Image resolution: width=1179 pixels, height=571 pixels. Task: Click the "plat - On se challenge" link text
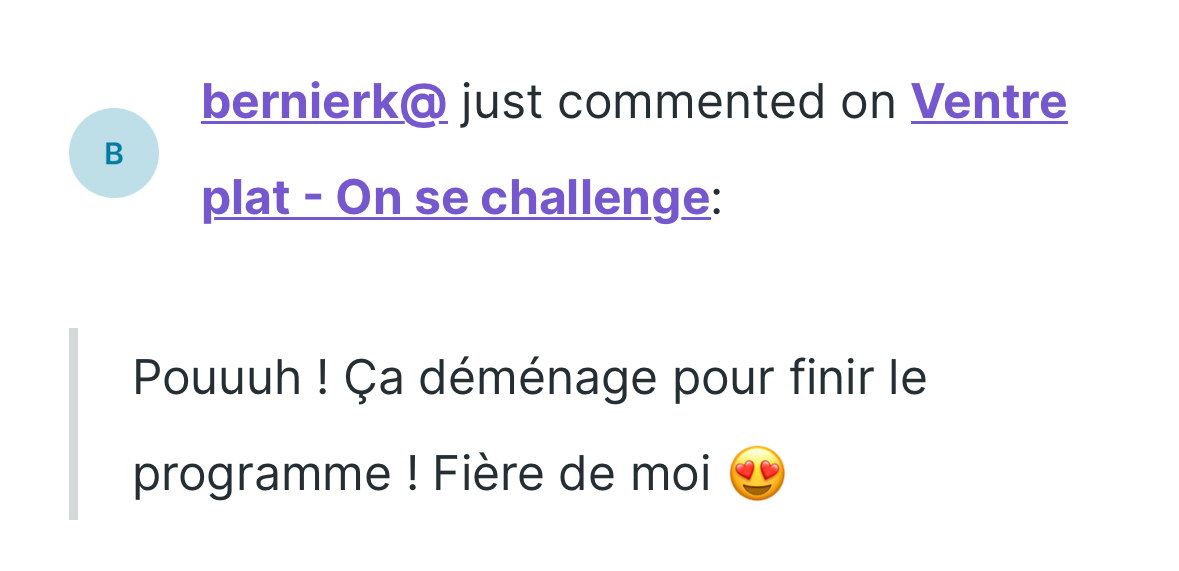click(x=456, y=198)
